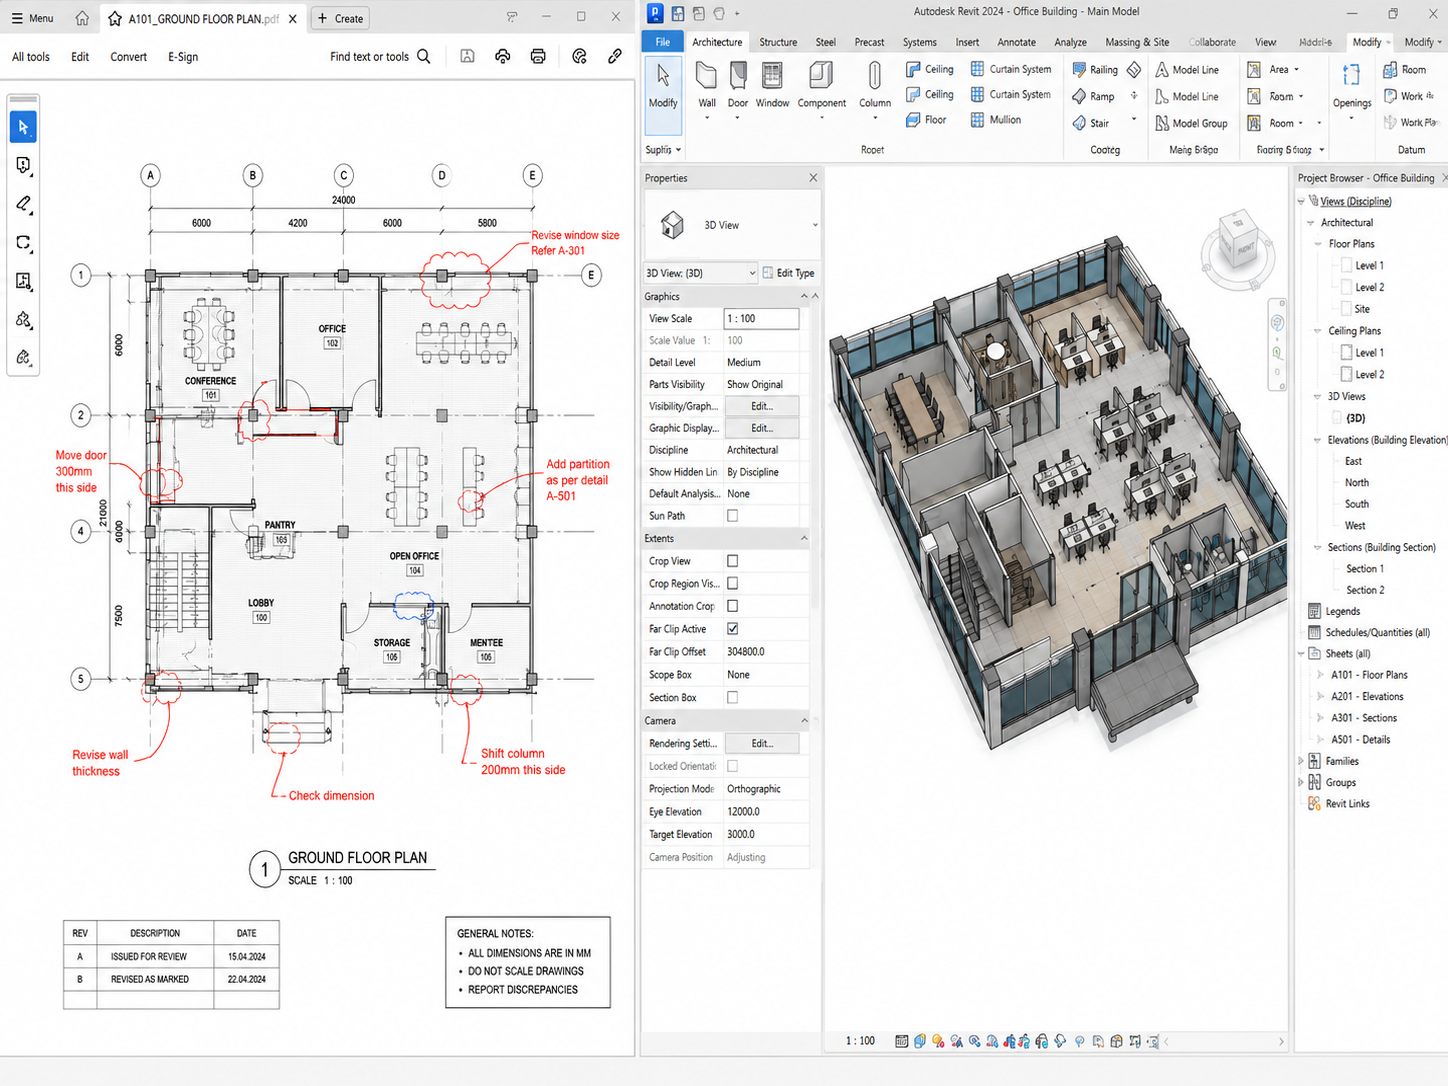Toggle the Annotation Crop checkbox

tap(732, 606)
